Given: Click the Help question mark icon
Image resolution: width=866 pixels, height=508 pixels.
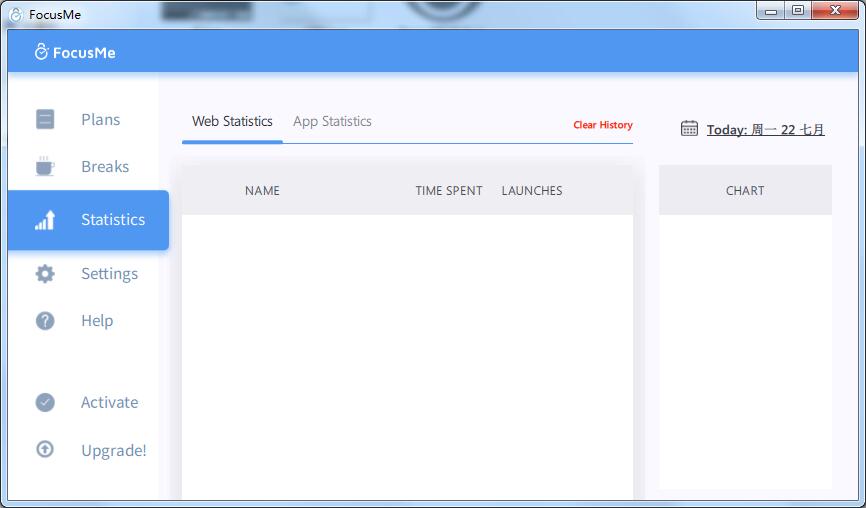Looking at the screenshot, I should click(45, 321).
